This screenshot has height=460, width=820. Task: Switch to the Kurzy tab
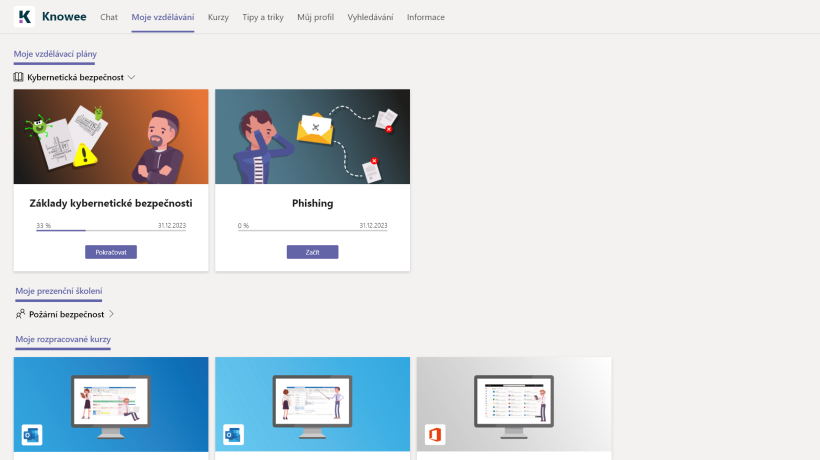click(218, 17)
